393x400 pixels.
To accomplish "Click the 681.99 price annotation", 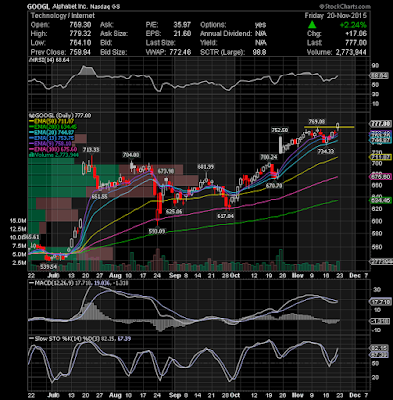I will tap(205, 167).
